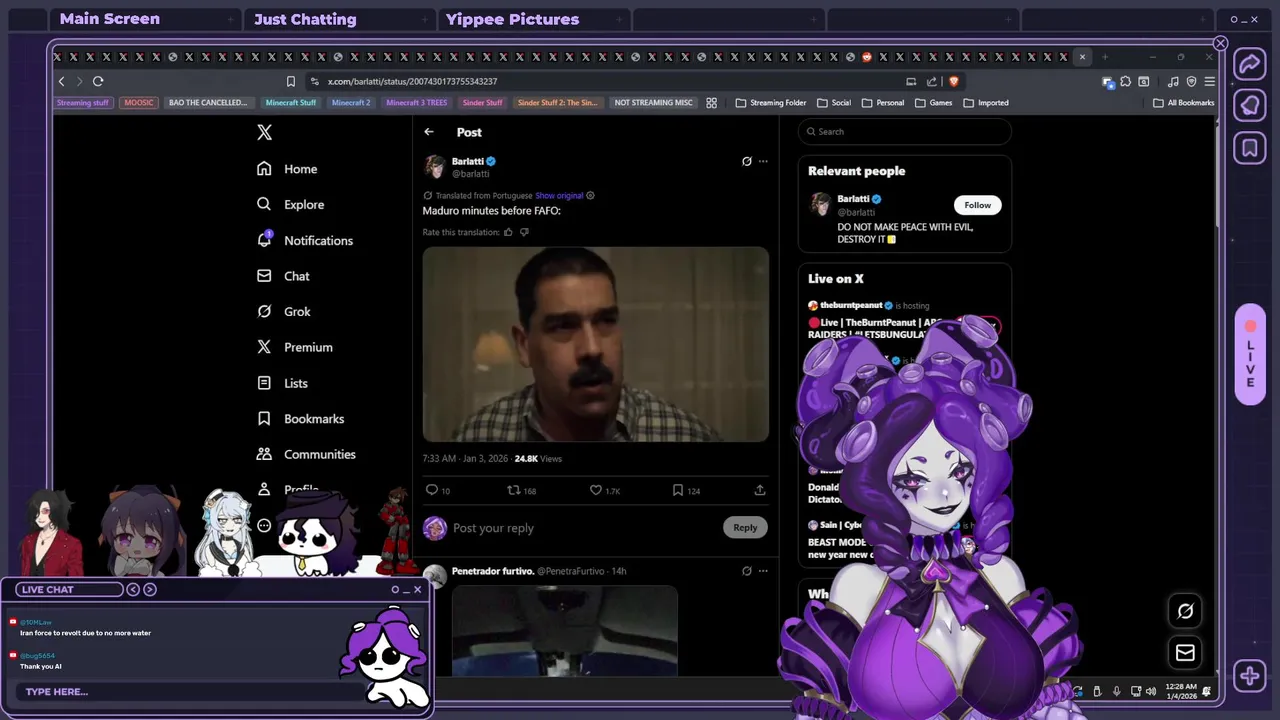Thumbs up the translation rating

pos(508,232)
